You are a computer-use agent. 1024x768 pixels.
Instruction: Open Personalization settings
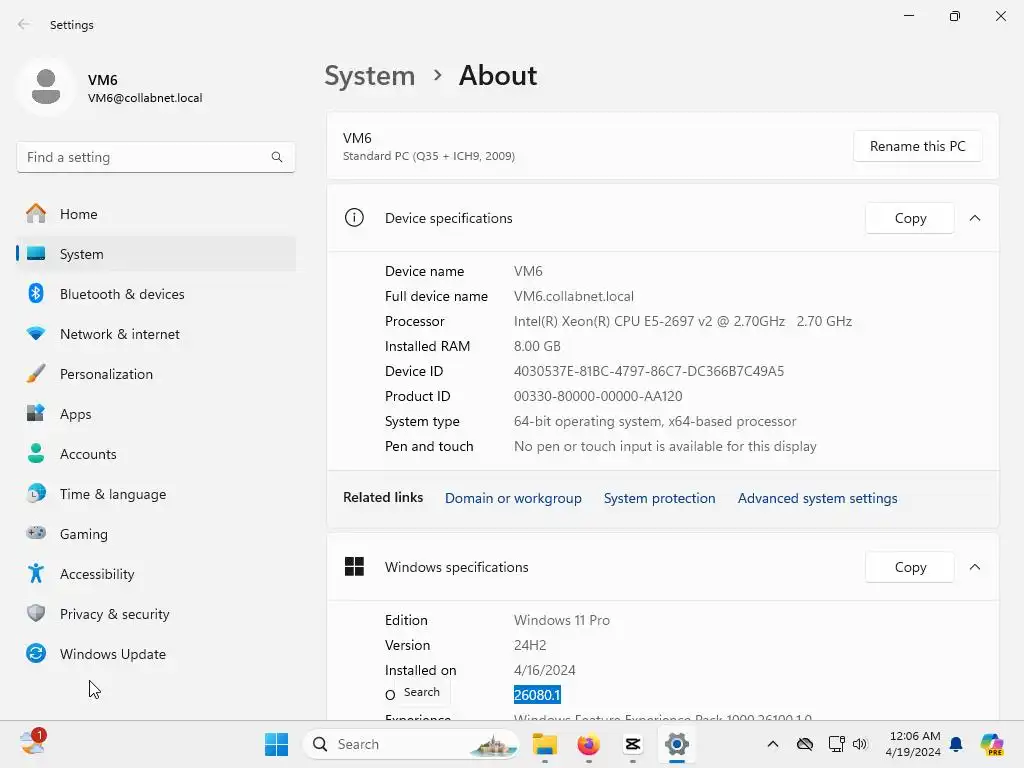155,374
